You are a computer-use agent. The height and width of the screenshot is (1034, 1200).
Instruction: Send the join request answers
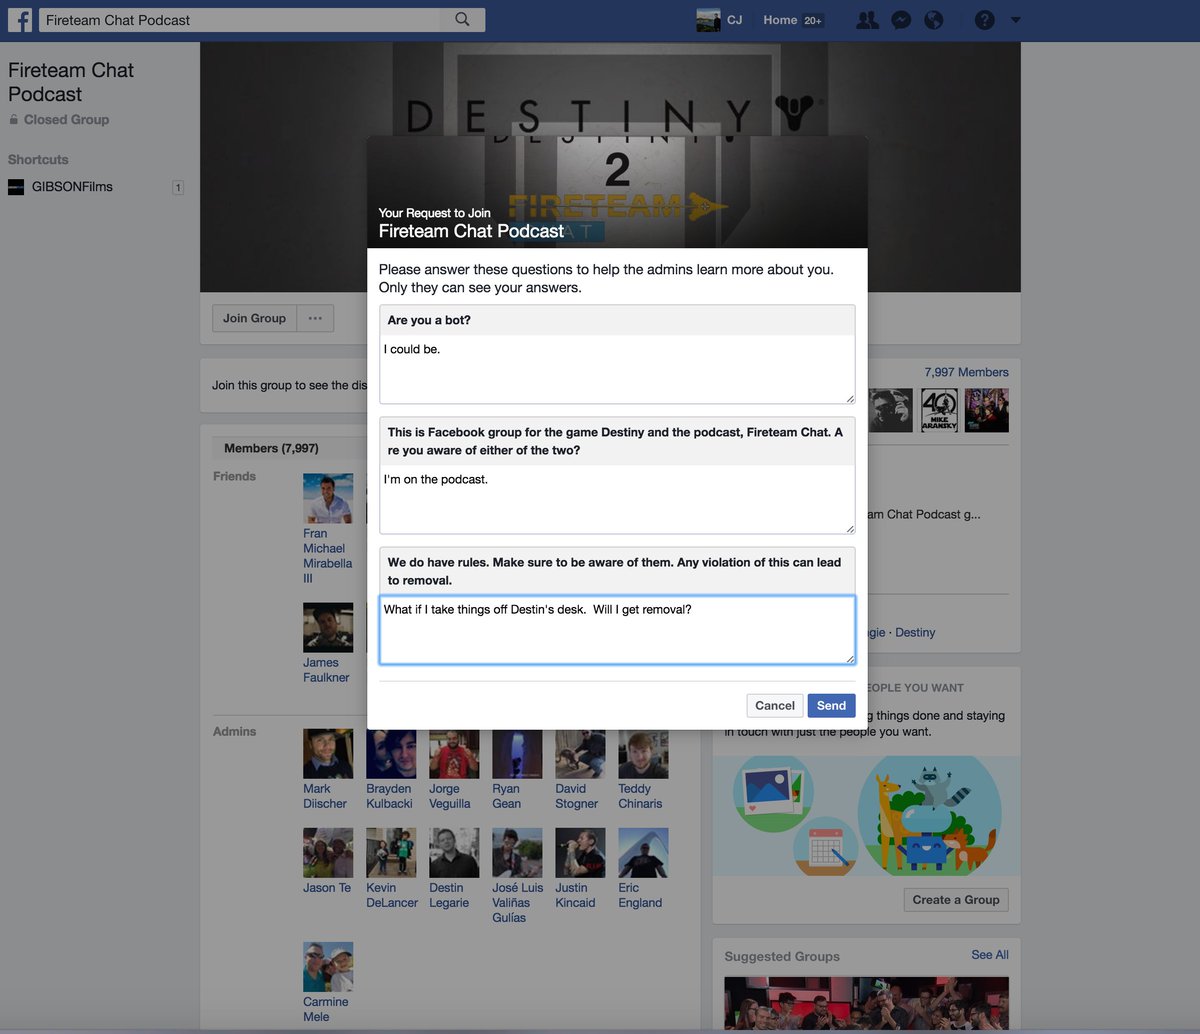coord(831,705)
